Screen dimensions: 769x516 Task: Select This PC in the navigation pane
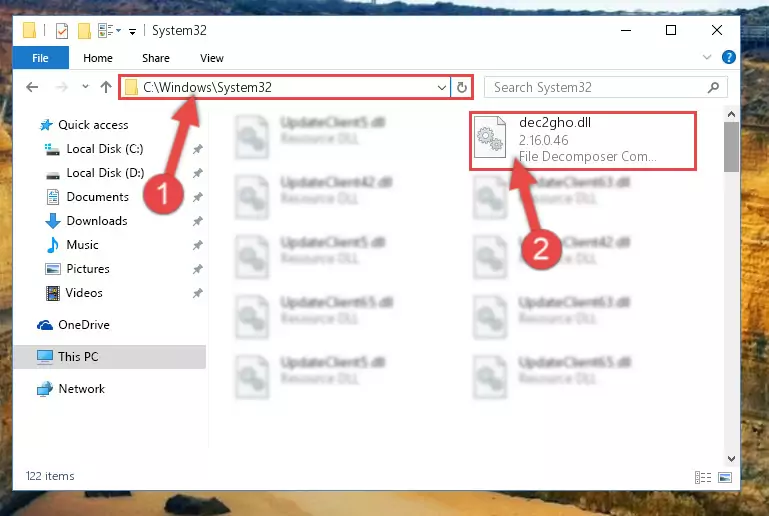109,357
